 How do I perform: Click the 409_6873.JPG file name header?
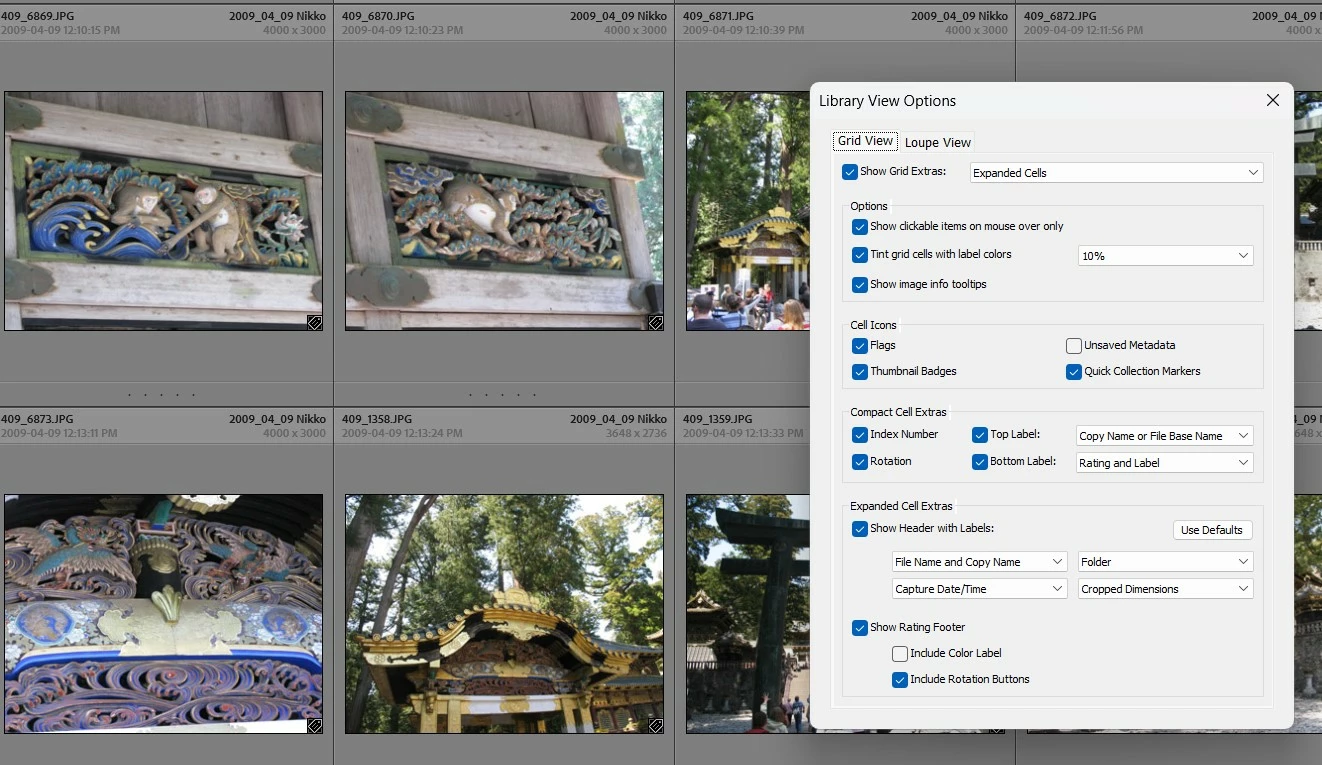point(37,419)
